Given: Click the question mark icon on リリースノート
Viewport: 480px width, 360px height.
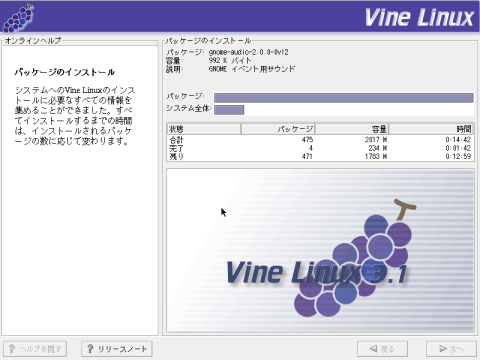Looking at the screenshot, I should pyautogui.click(x=90, y=349).
